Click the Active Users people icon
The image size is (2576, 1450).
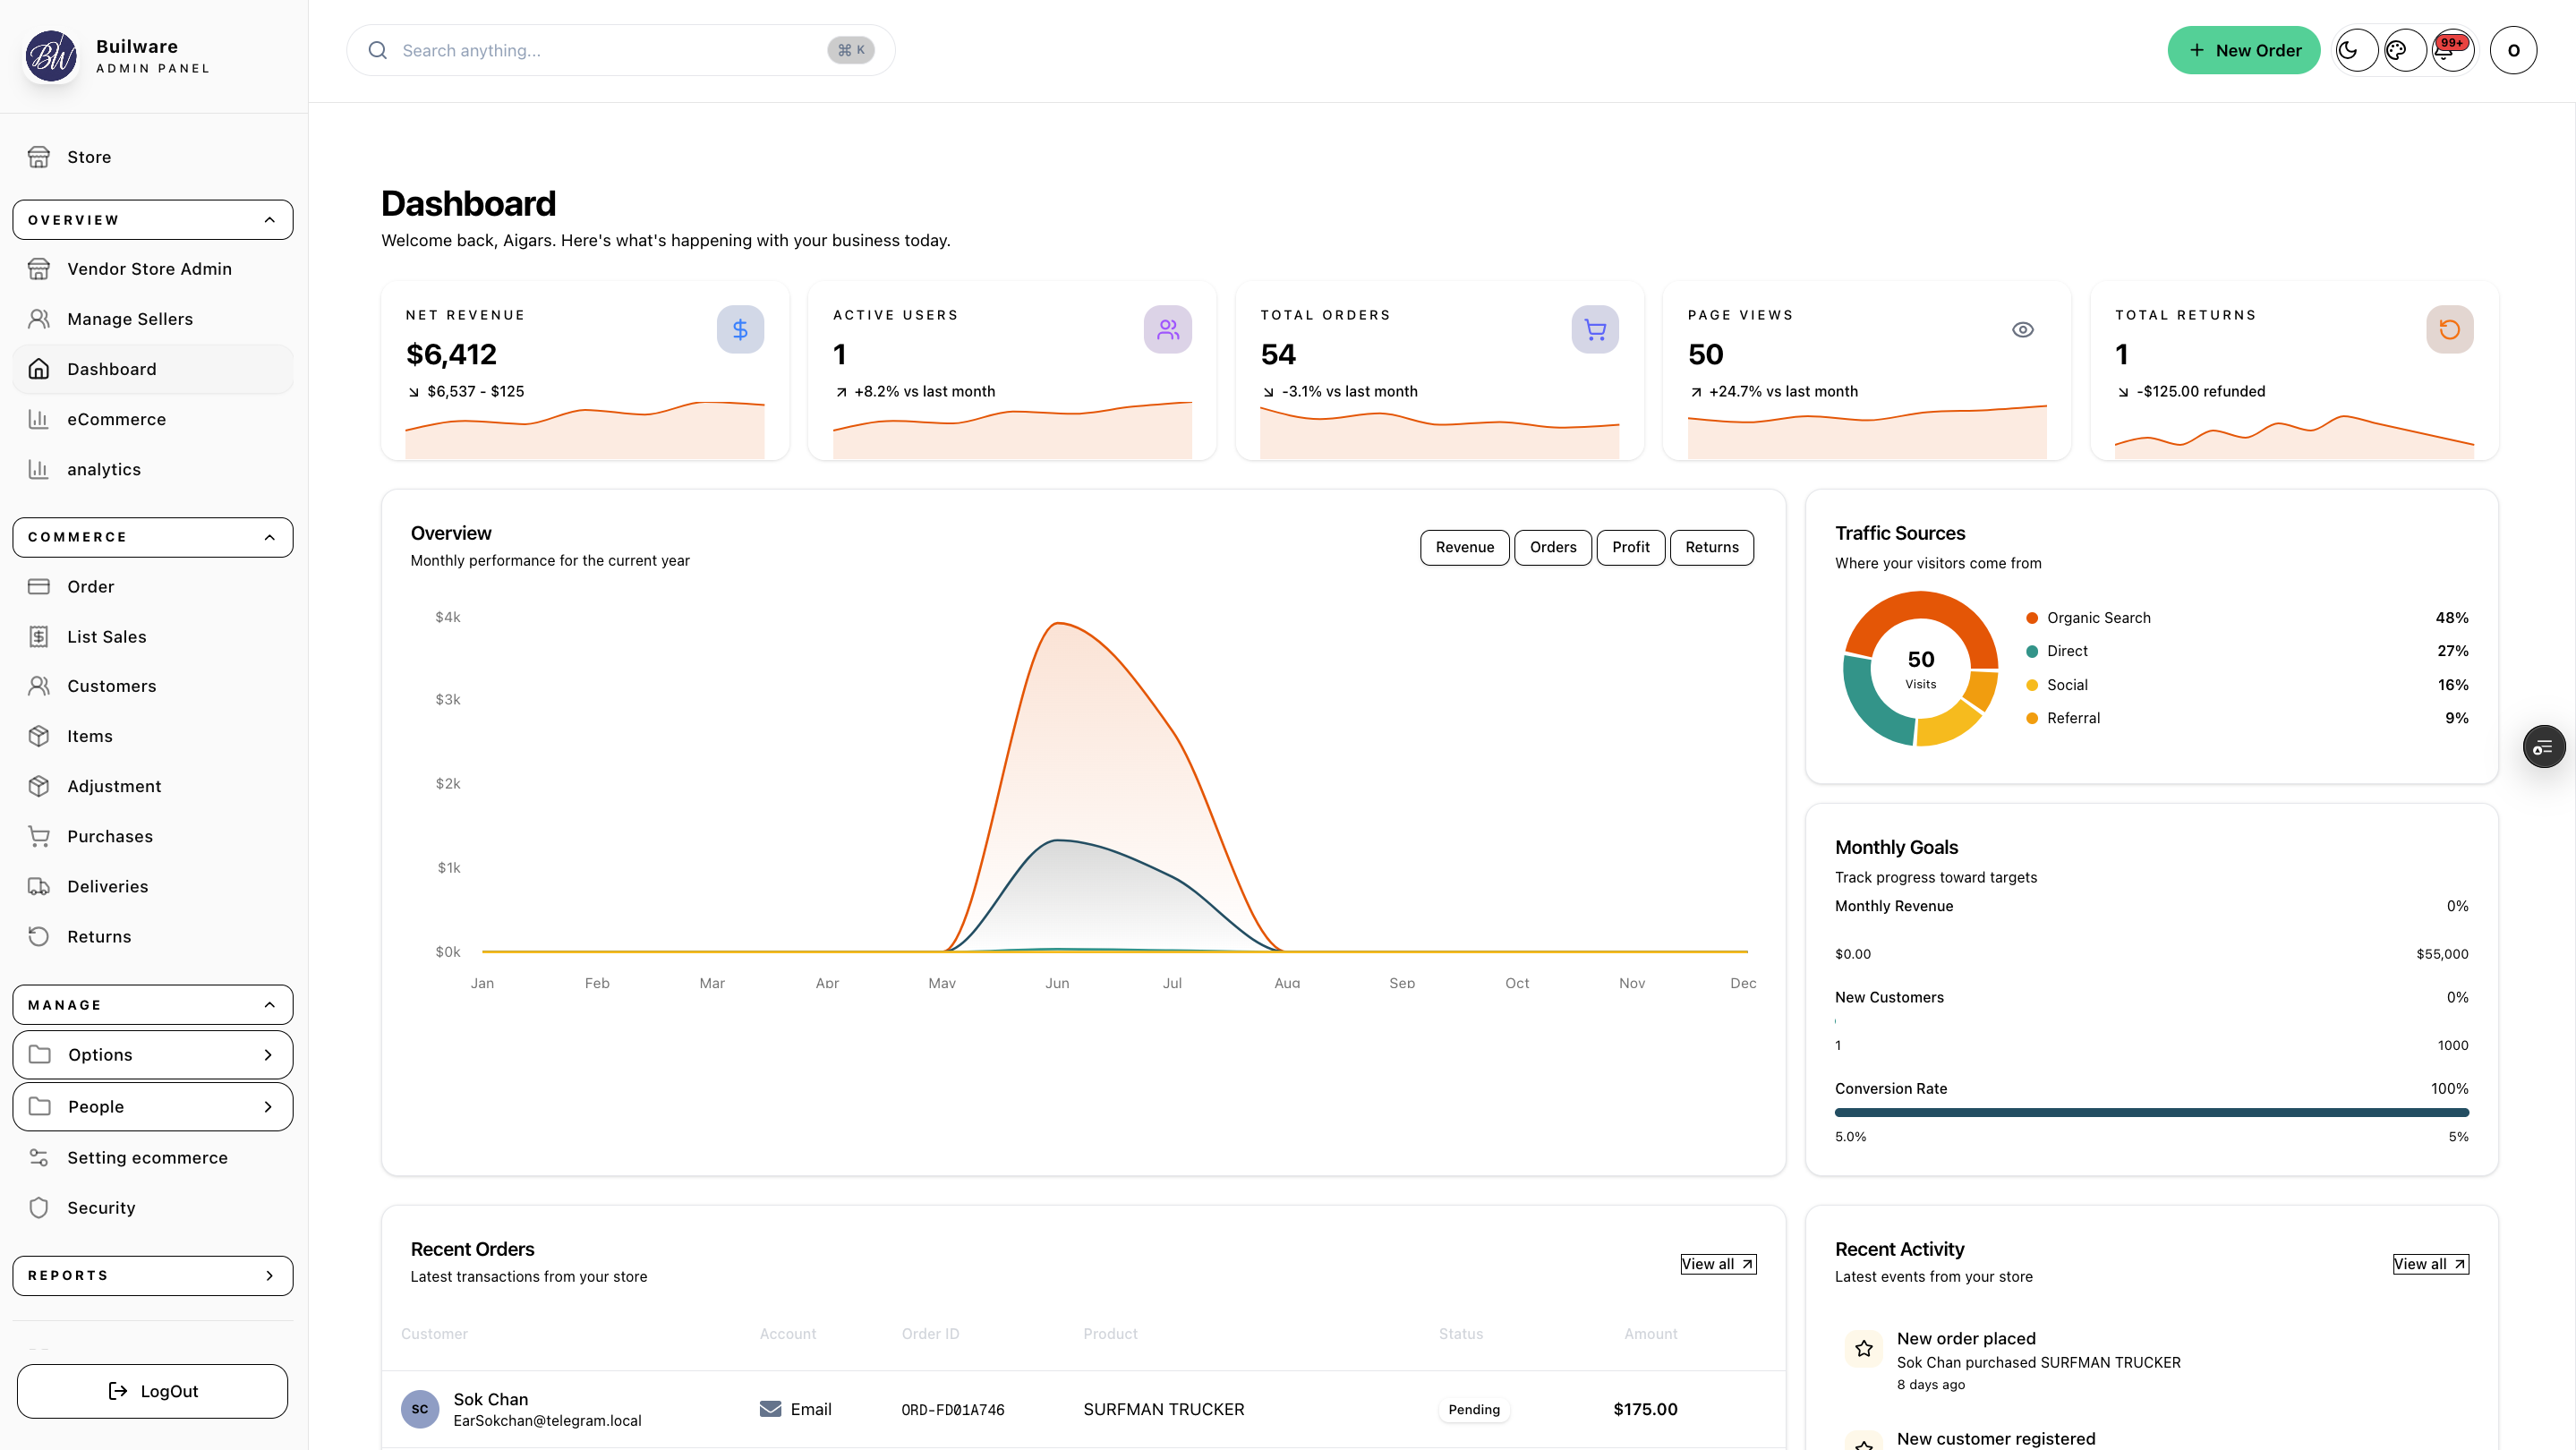[x=1167, y=329]
